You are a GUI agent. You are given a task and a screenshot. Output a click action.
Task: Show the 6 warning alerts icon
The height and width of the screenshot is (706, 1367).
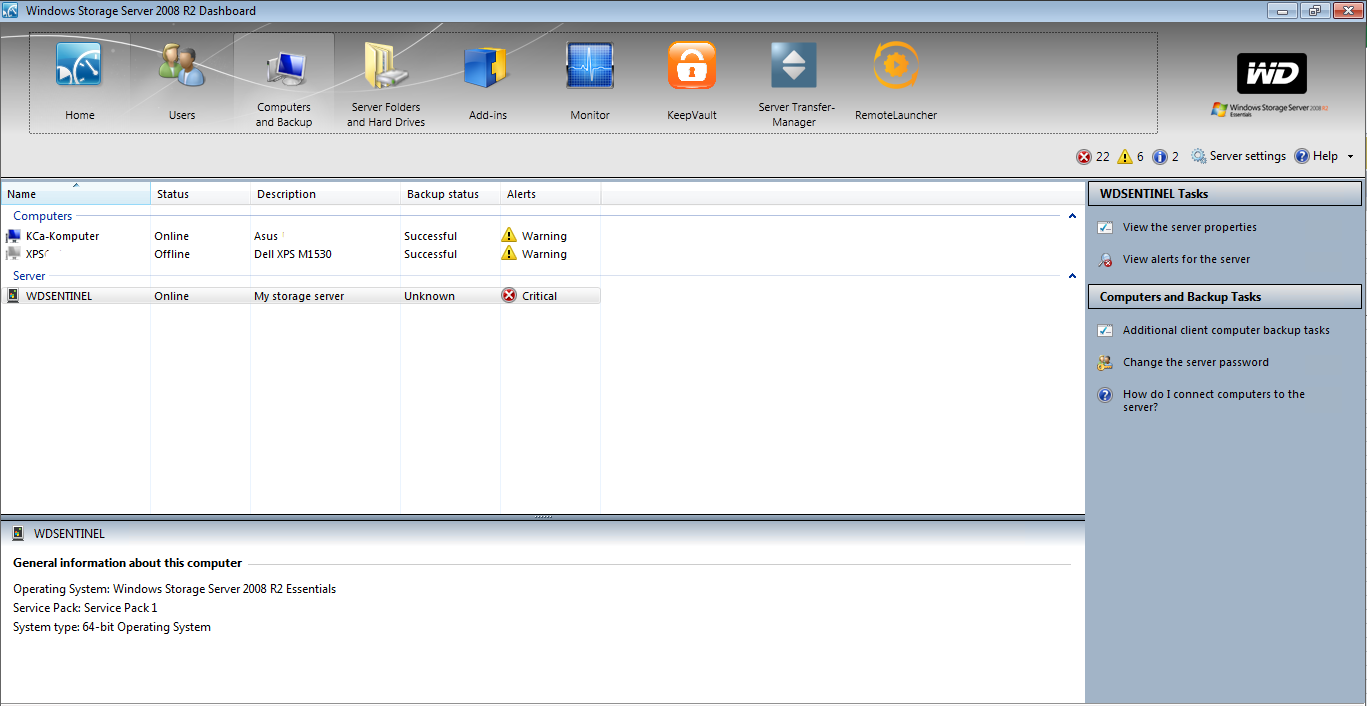1125,157
